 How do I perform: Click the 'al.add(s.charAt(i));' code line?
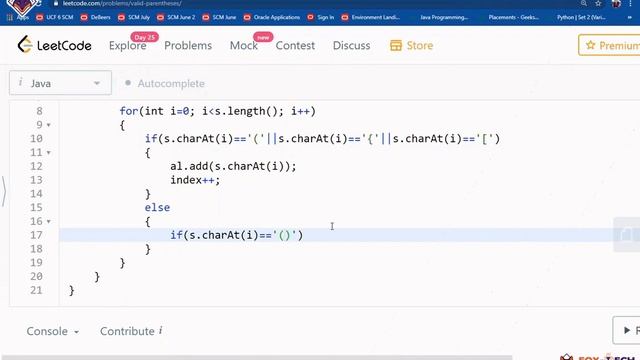click(x=233, y=166)
